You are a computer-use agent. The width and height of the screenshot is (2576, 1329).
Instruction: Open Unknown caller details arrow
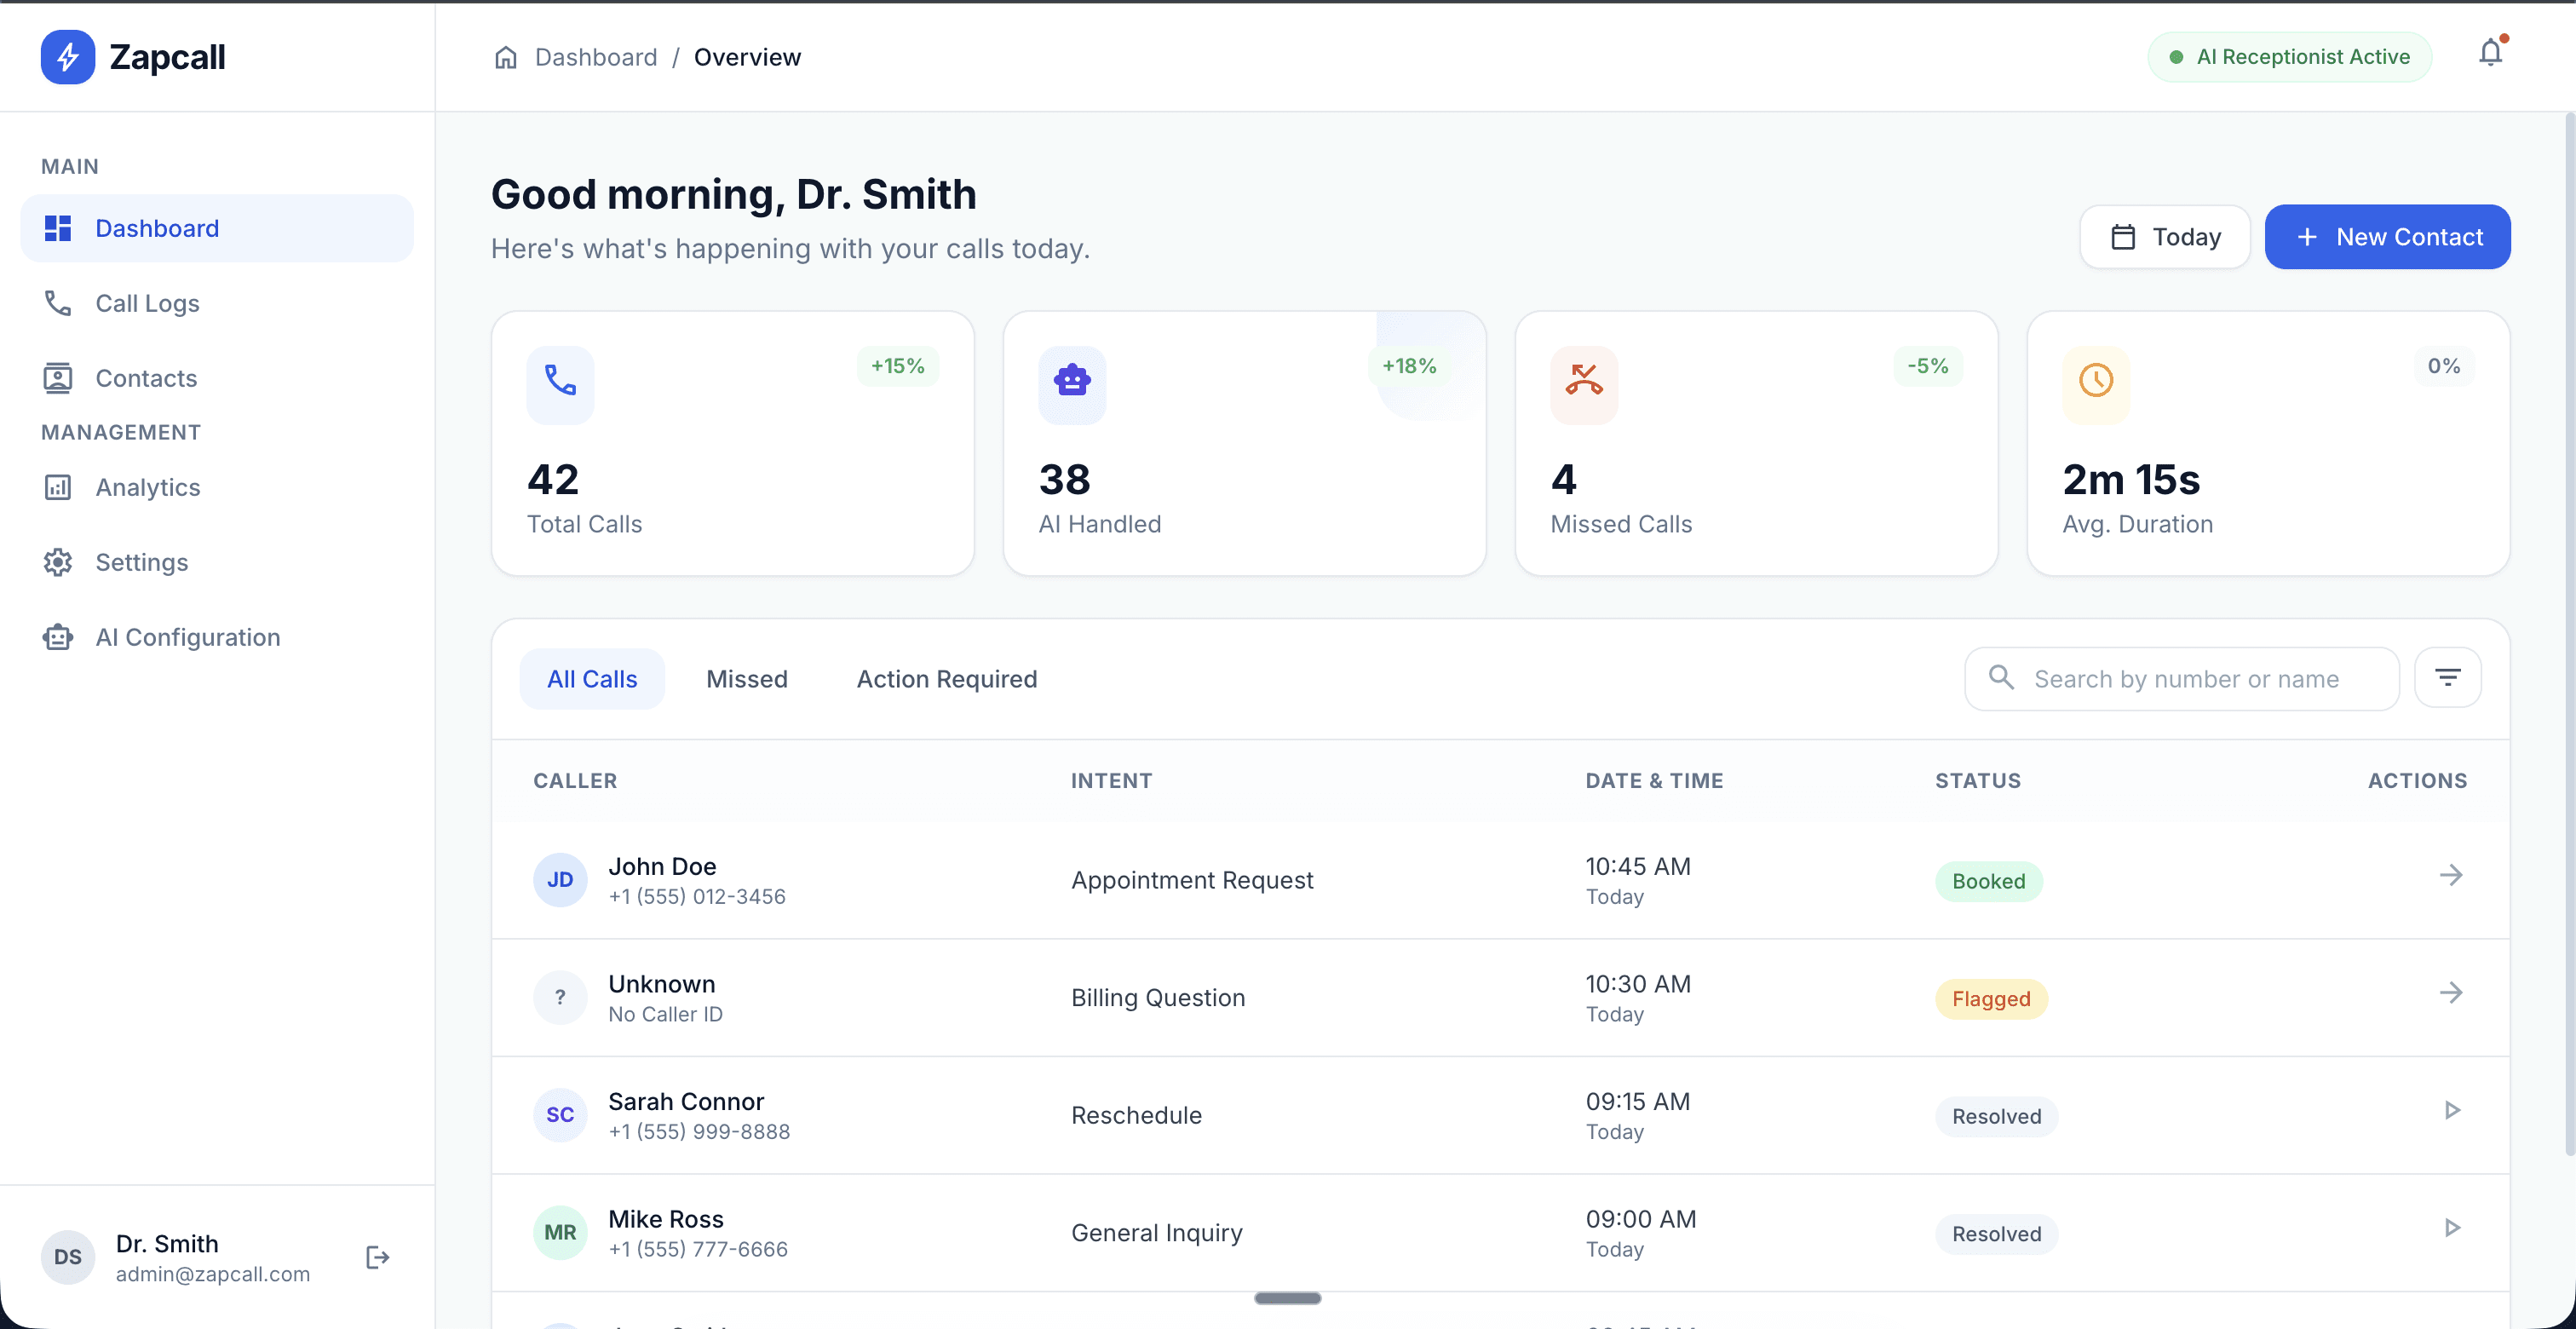(2450, 993)
